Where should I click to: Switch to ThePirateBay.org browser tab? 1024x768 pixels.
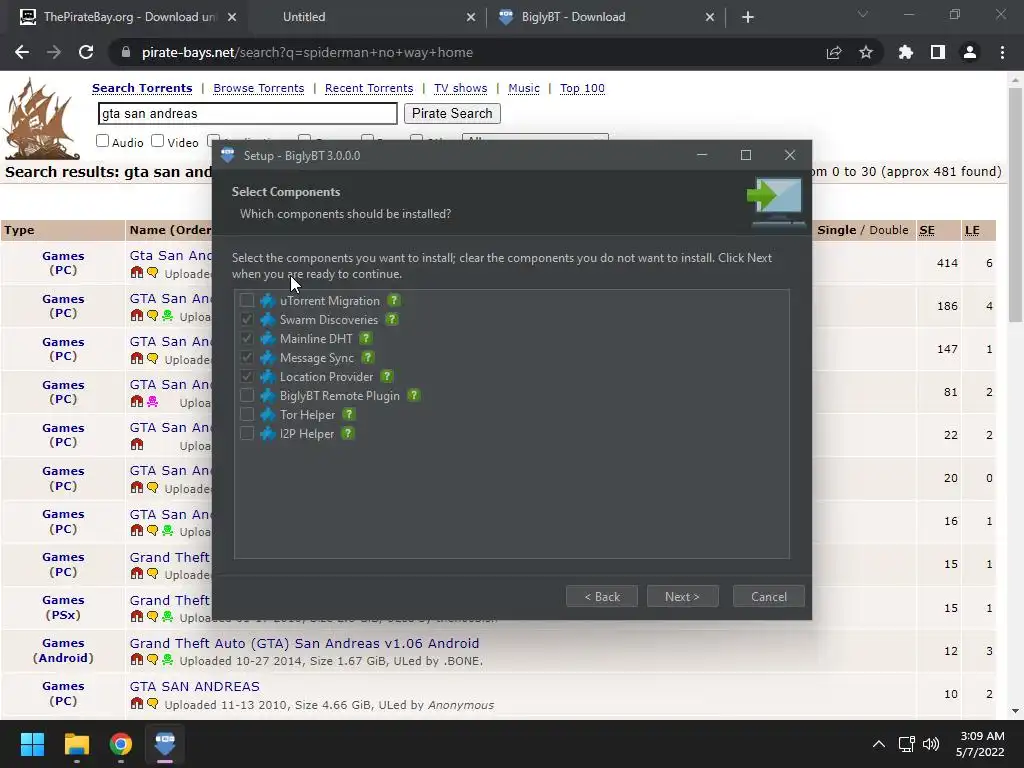(125, 17)
